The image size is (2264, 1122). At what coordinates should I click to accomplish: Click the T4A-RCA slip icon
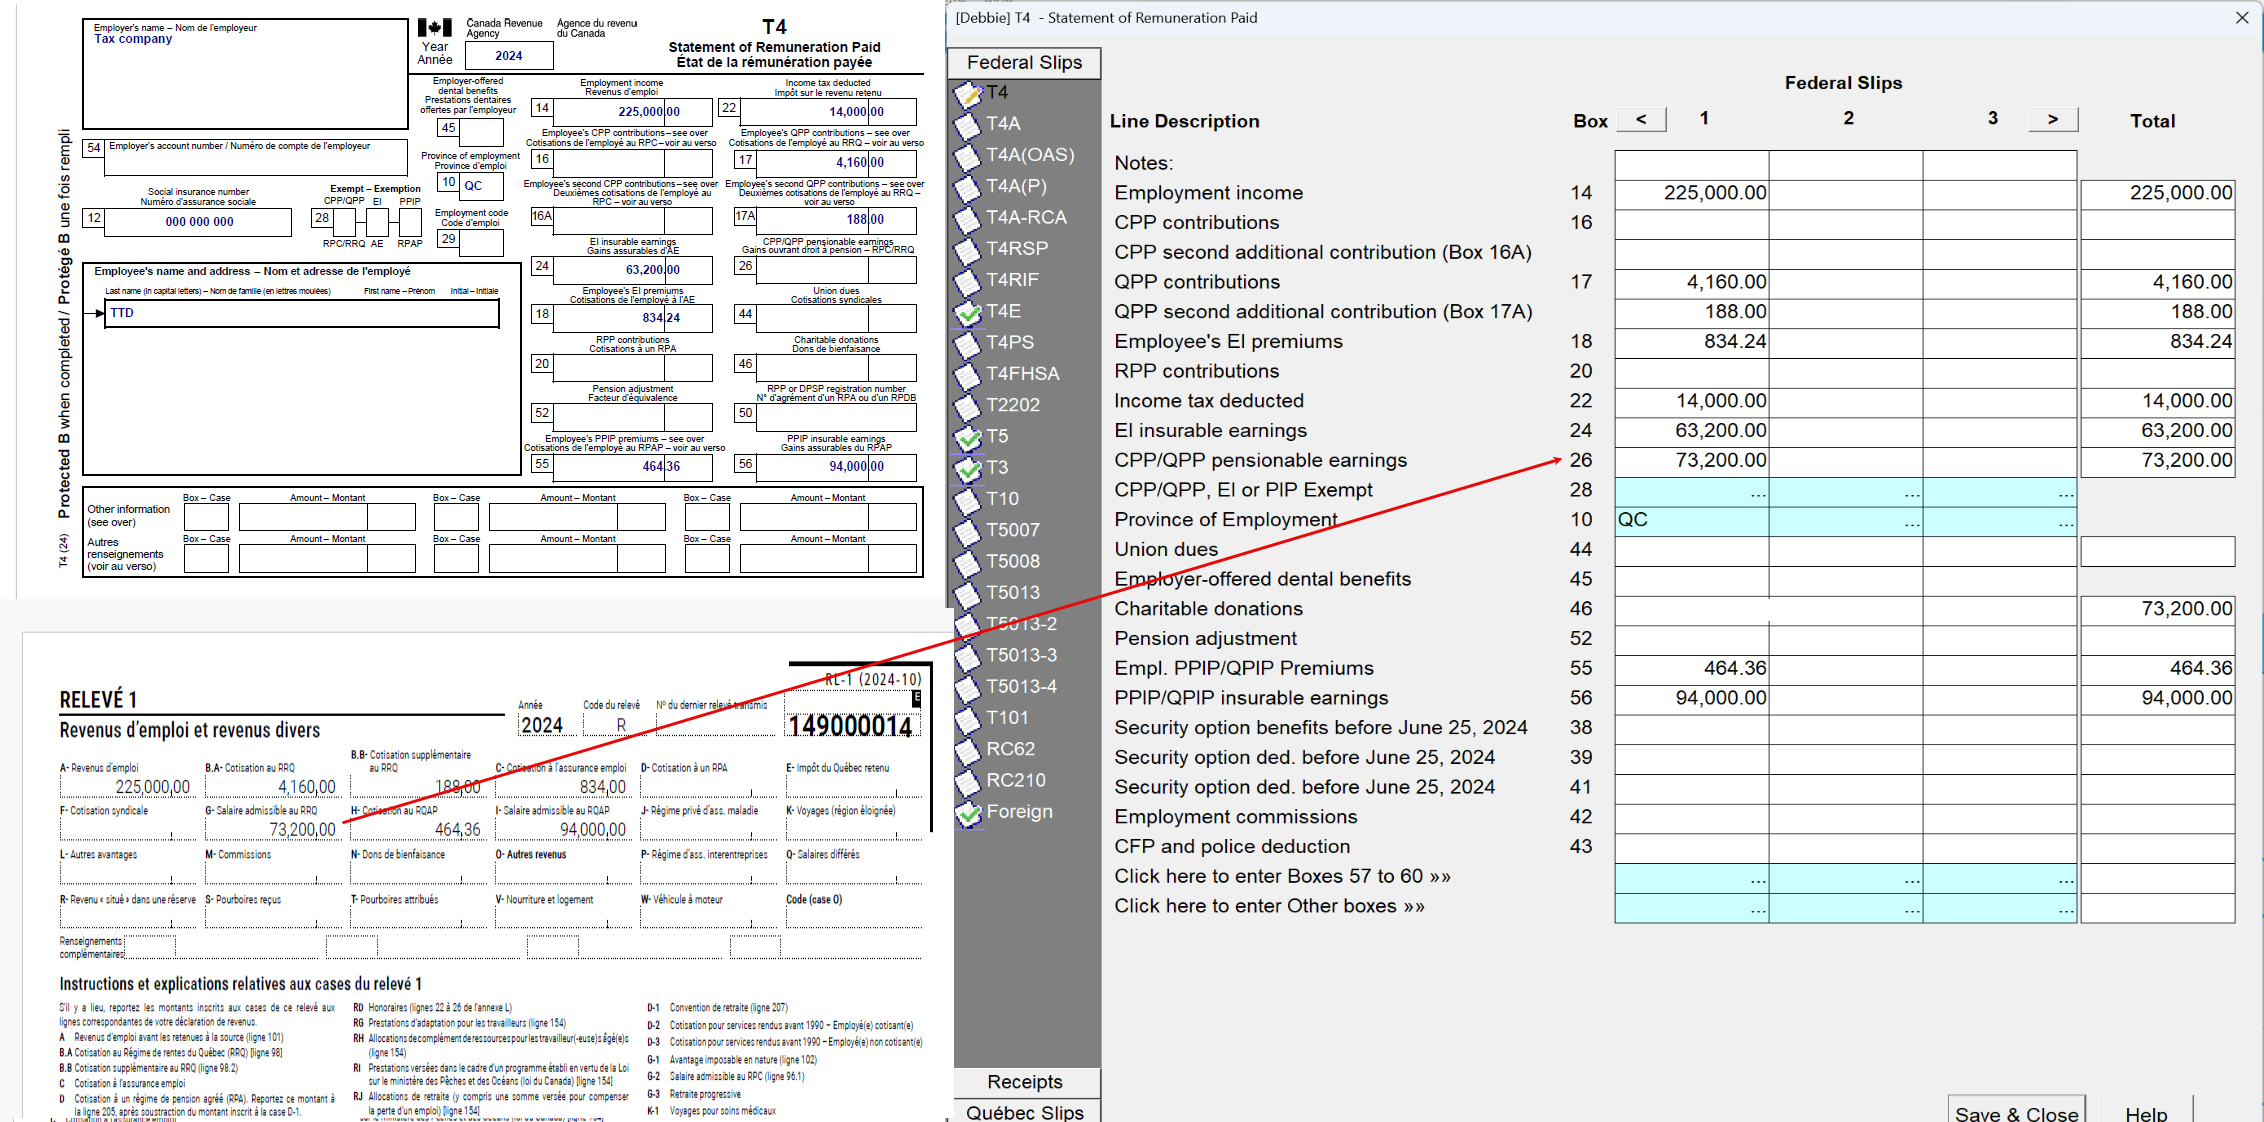pyautogui.click(x=968, y=219)
